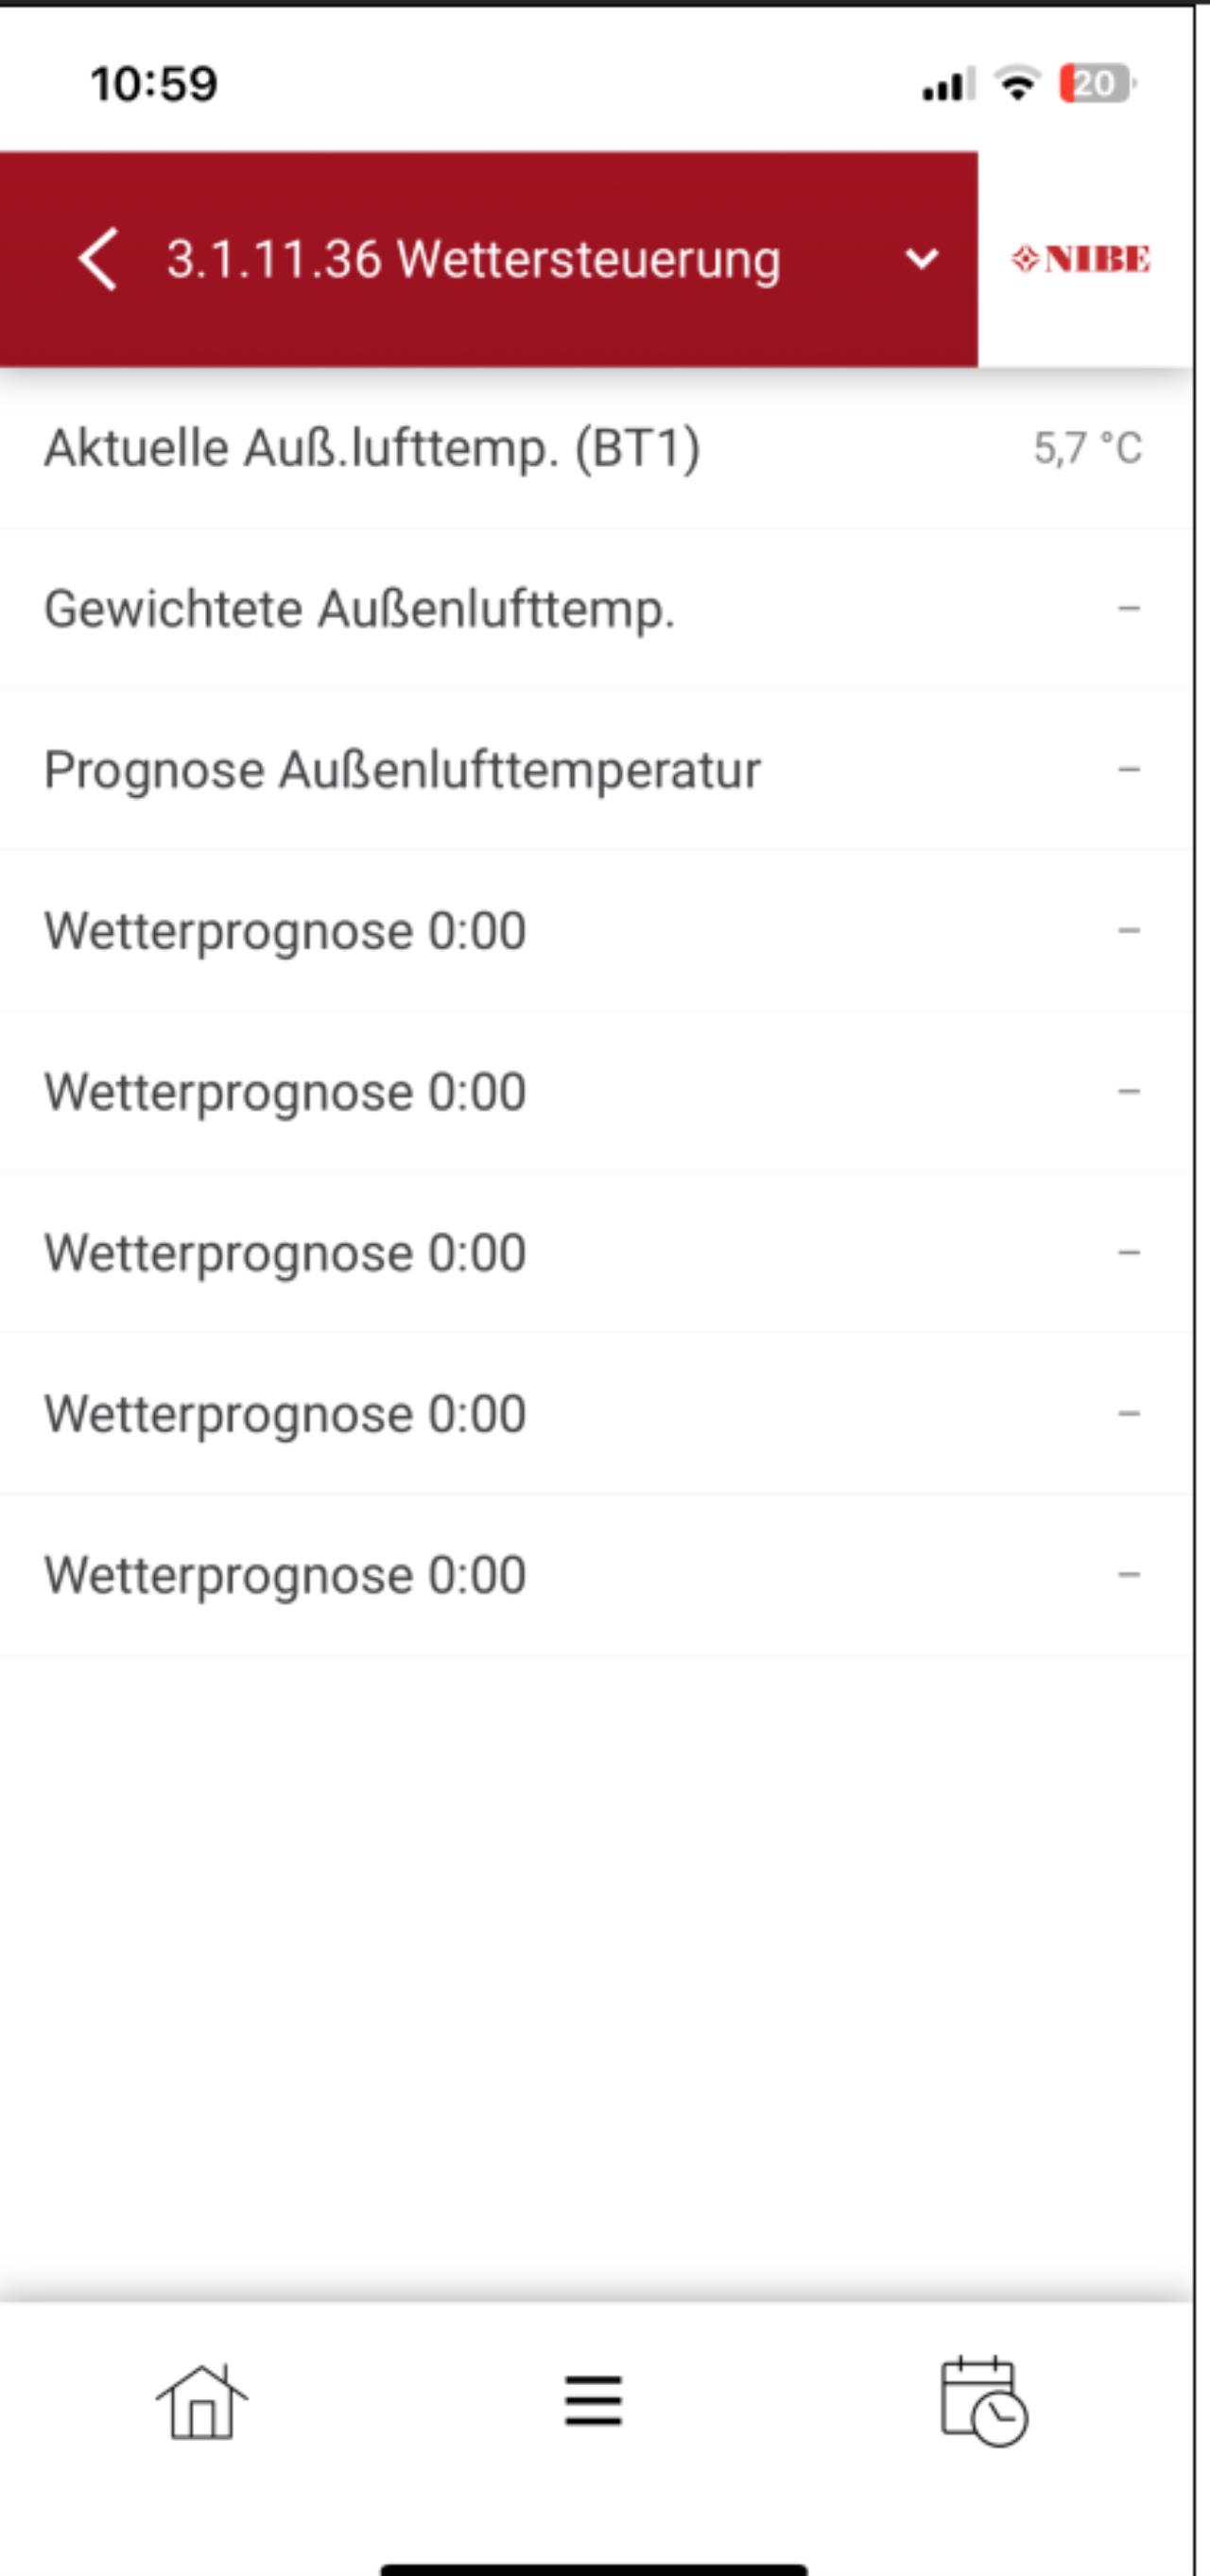Tap the Wi-Fi status icon
Screen dimensions: 1210x2576
(1018, 84)
